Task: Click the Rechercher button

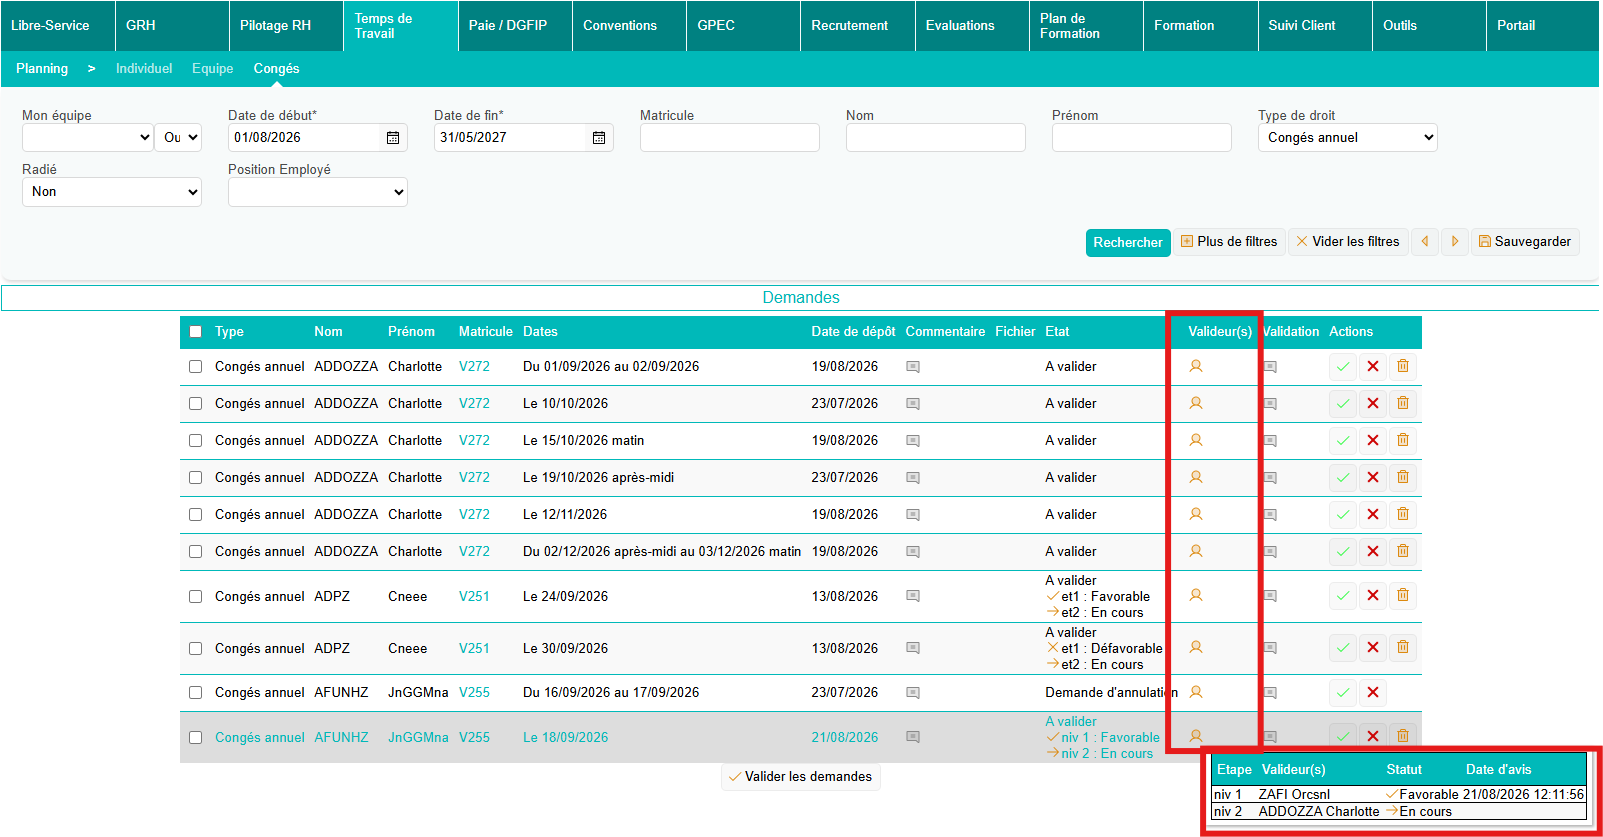Action: pyautogui.click(x=1128, y=243)
